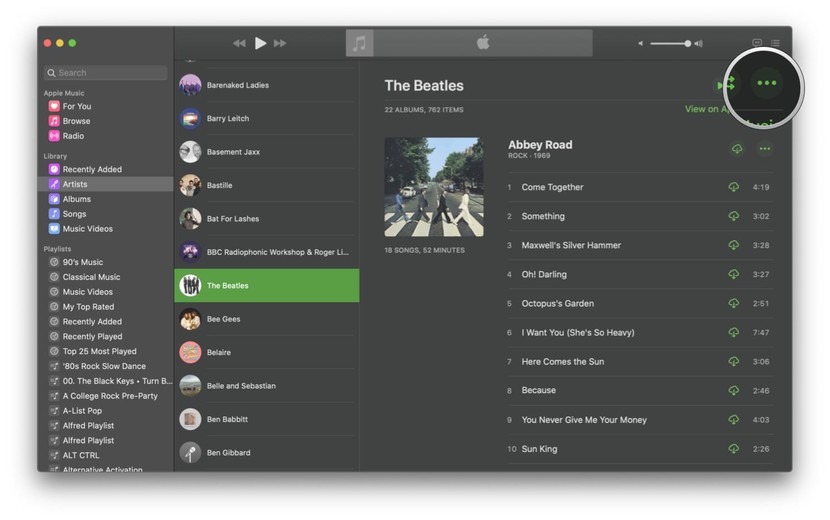Click the music note now-playing artwork
This screenshot has width=830, height=520.
(x=359, y=43)
